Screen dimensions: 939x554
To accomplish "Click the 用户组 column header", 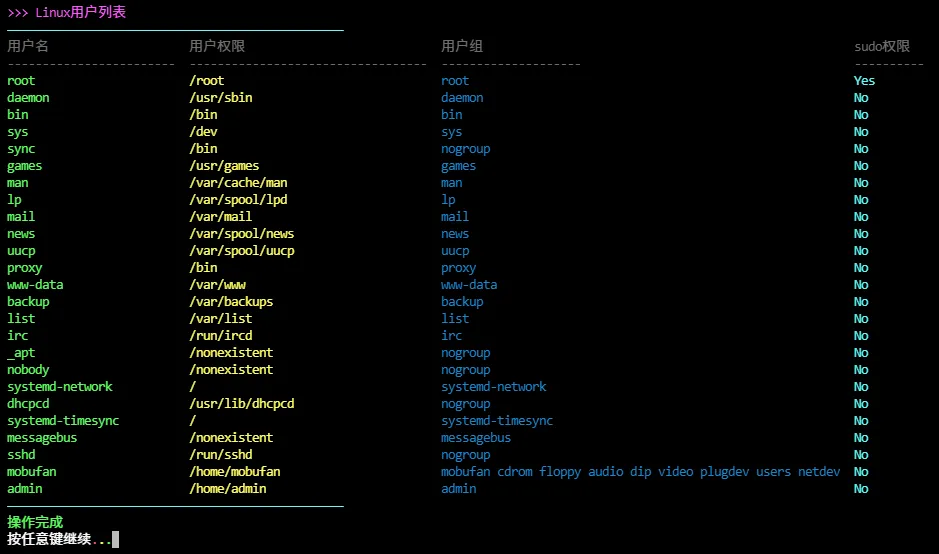I will (462, 46).
